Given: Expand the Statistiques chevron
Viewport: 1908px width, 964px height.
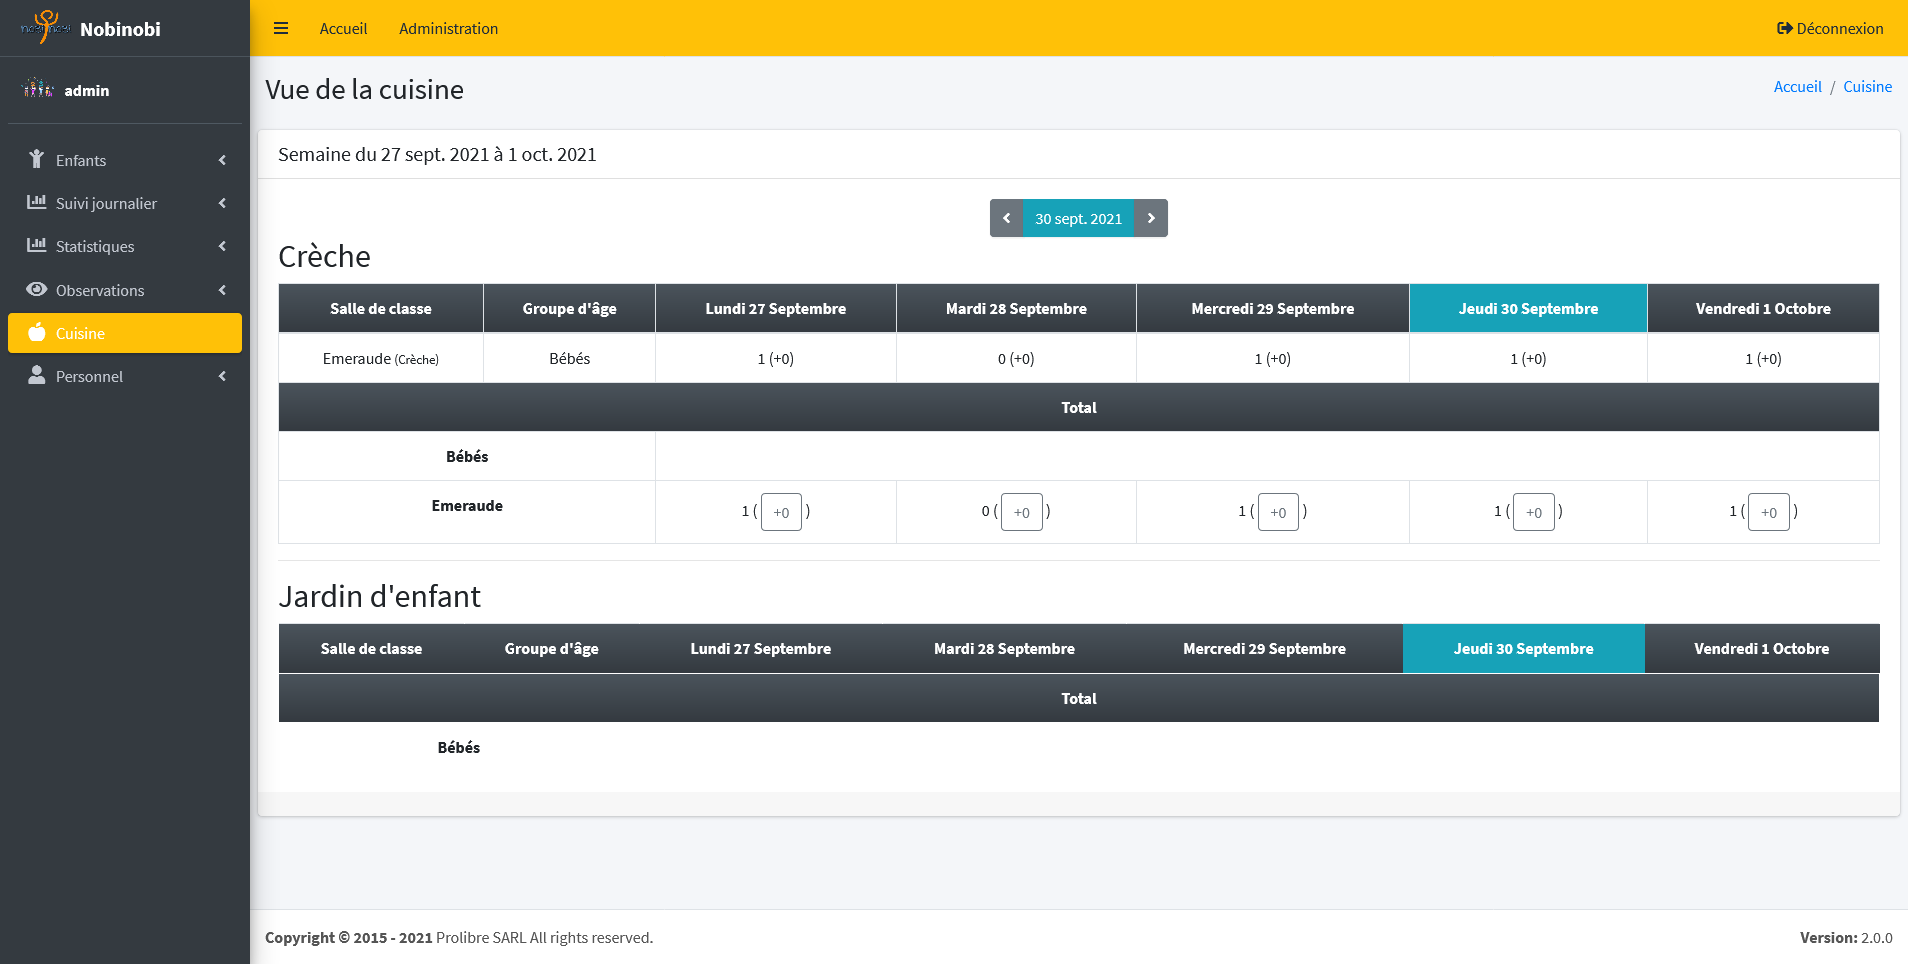Looking at the screenshot, I should pyautogui.click(x=222, y=246).
